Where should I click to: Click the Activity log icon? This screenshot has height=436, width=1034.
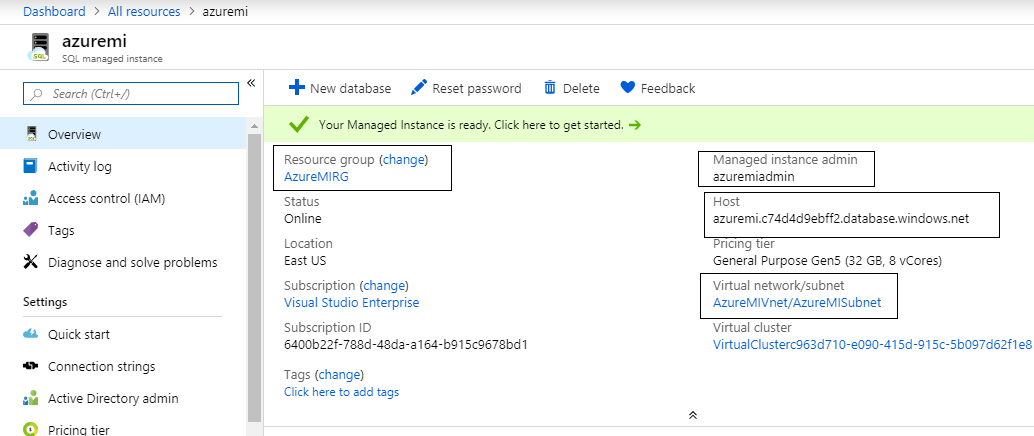(30, 166)
